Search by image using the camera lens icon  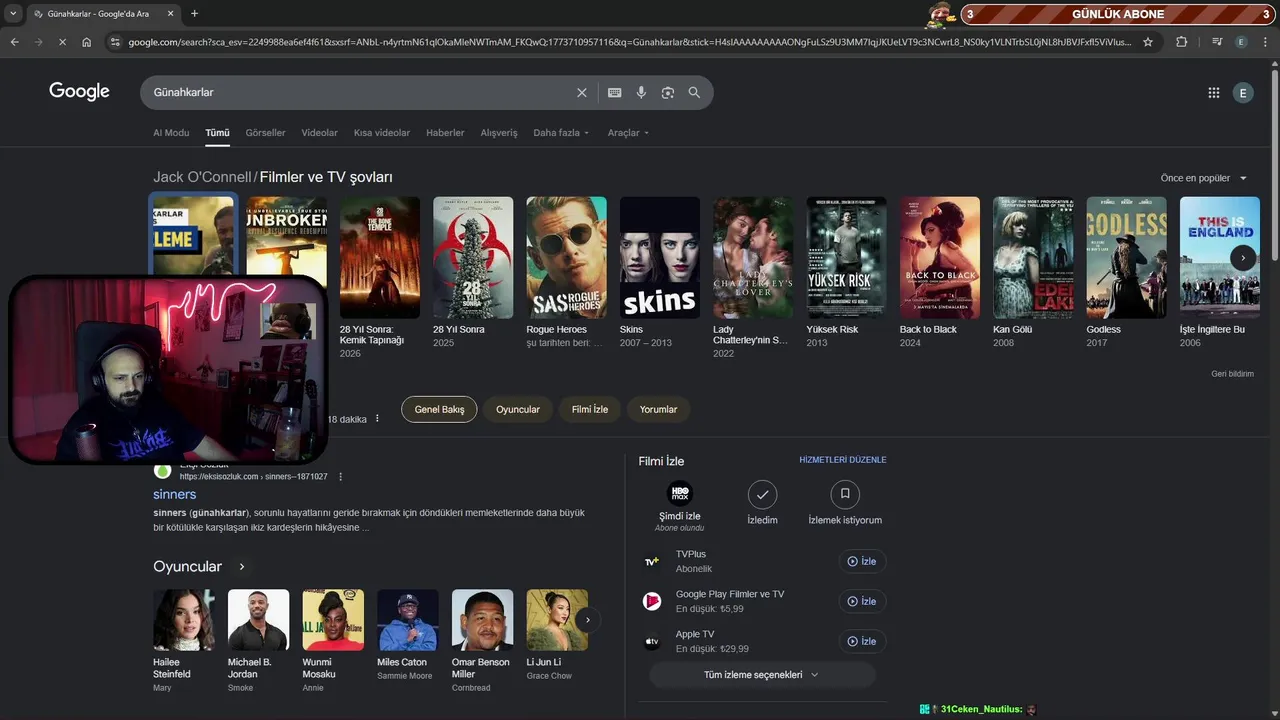[668, 92]
